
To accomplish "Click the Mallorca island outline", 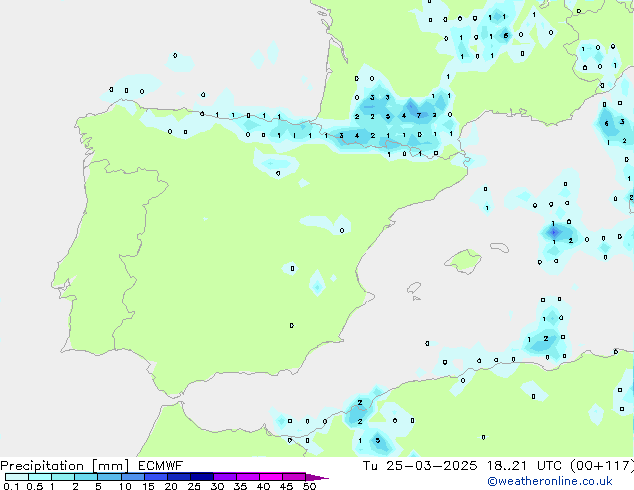I will [463, 261].
